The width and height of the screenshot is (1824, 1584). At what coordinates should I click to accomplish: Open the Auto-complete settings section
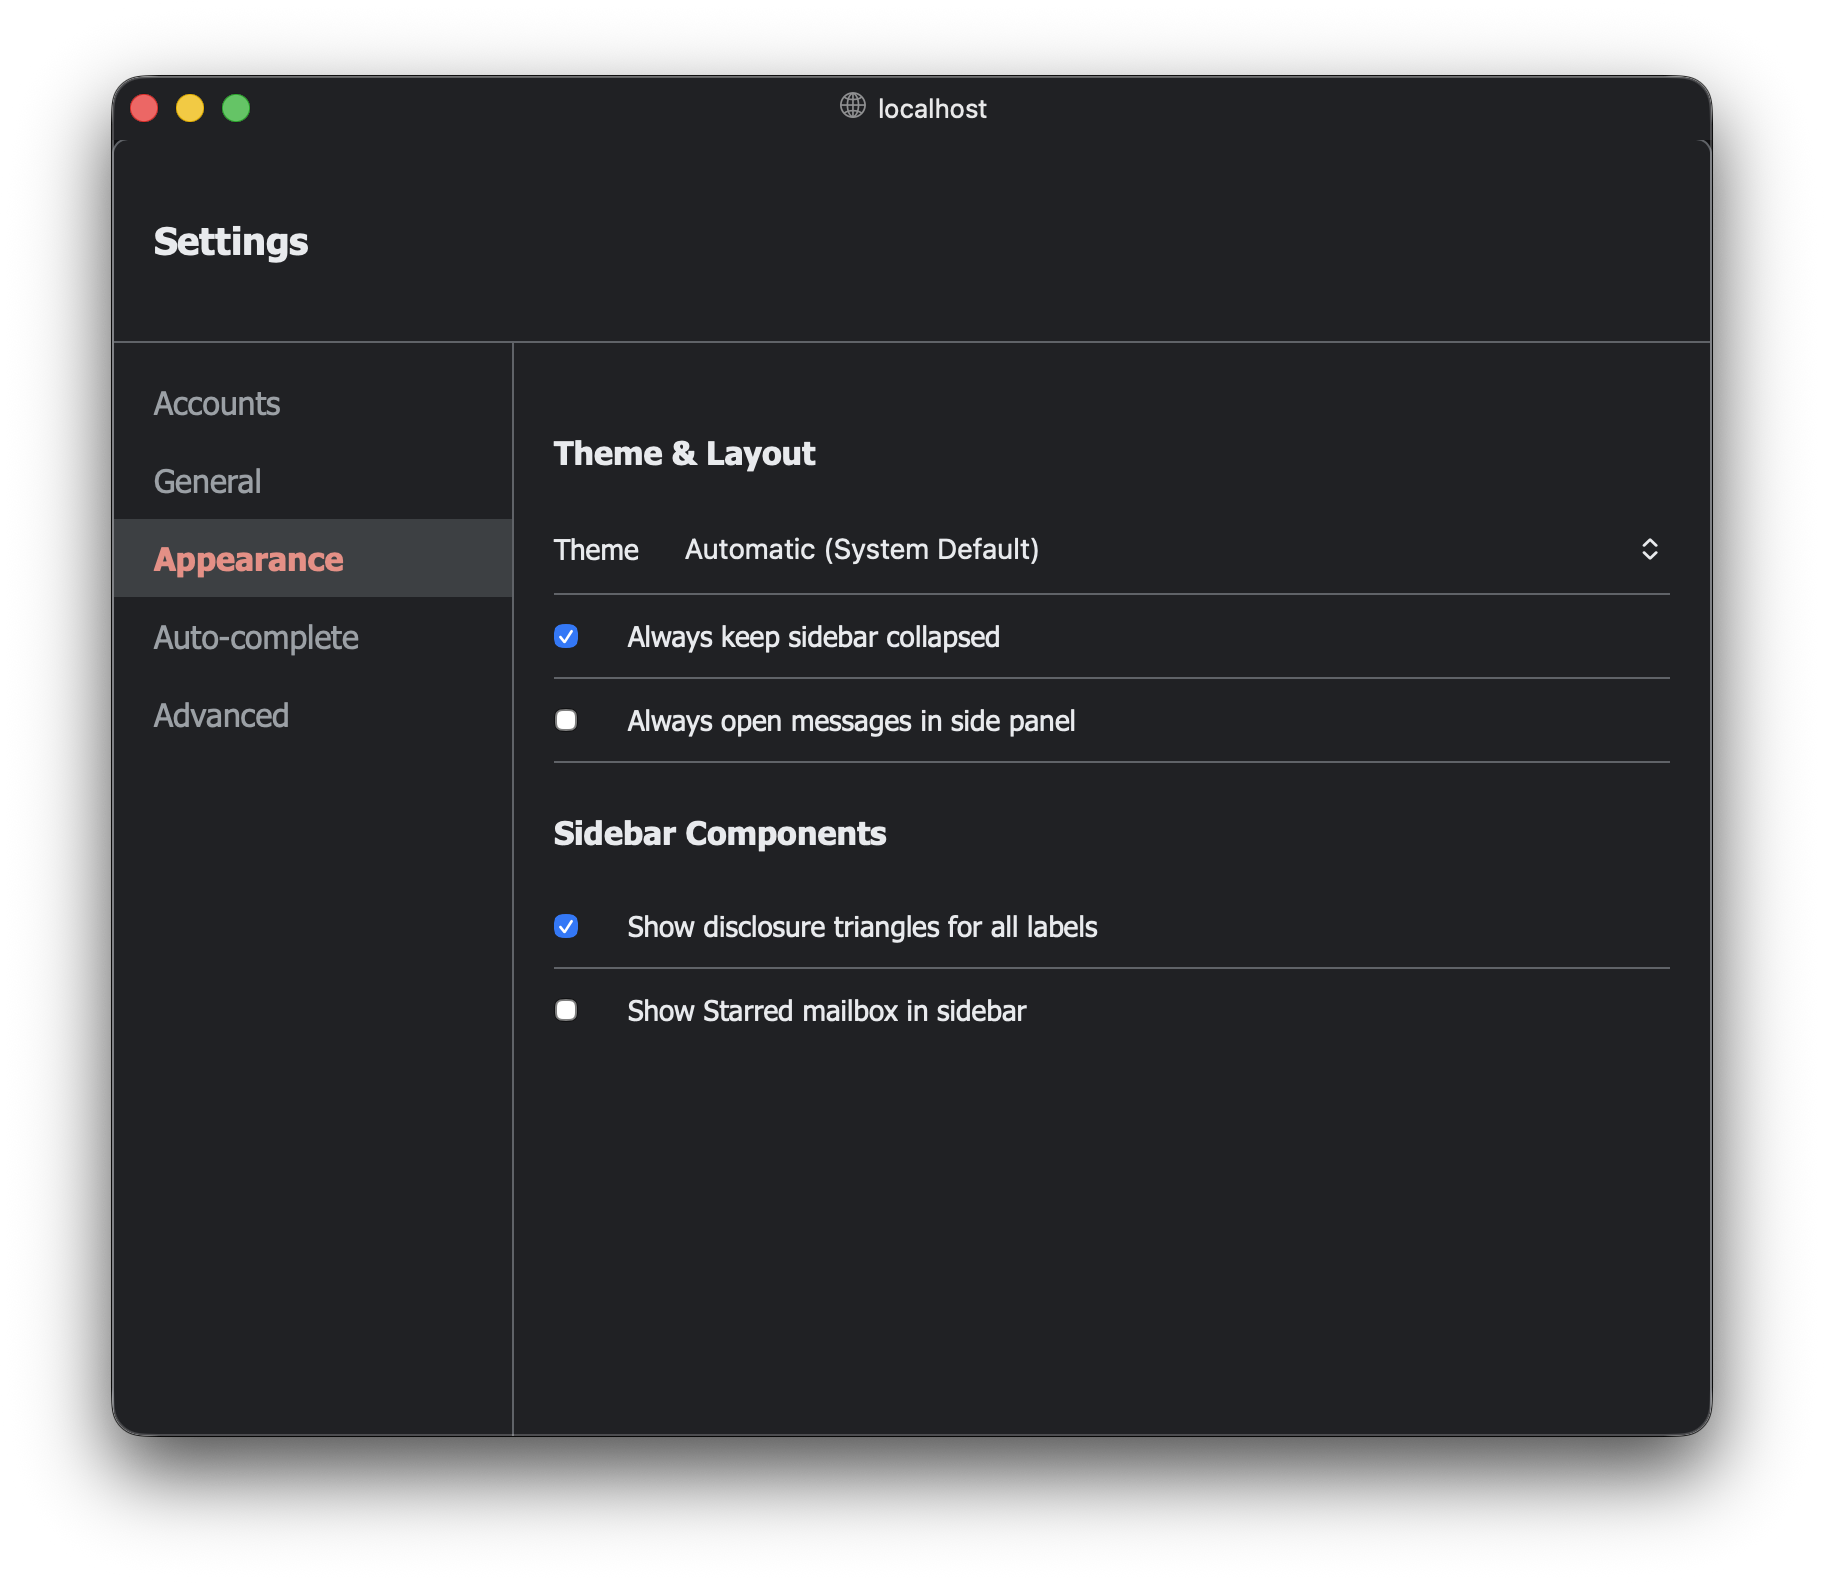point(256,637)
